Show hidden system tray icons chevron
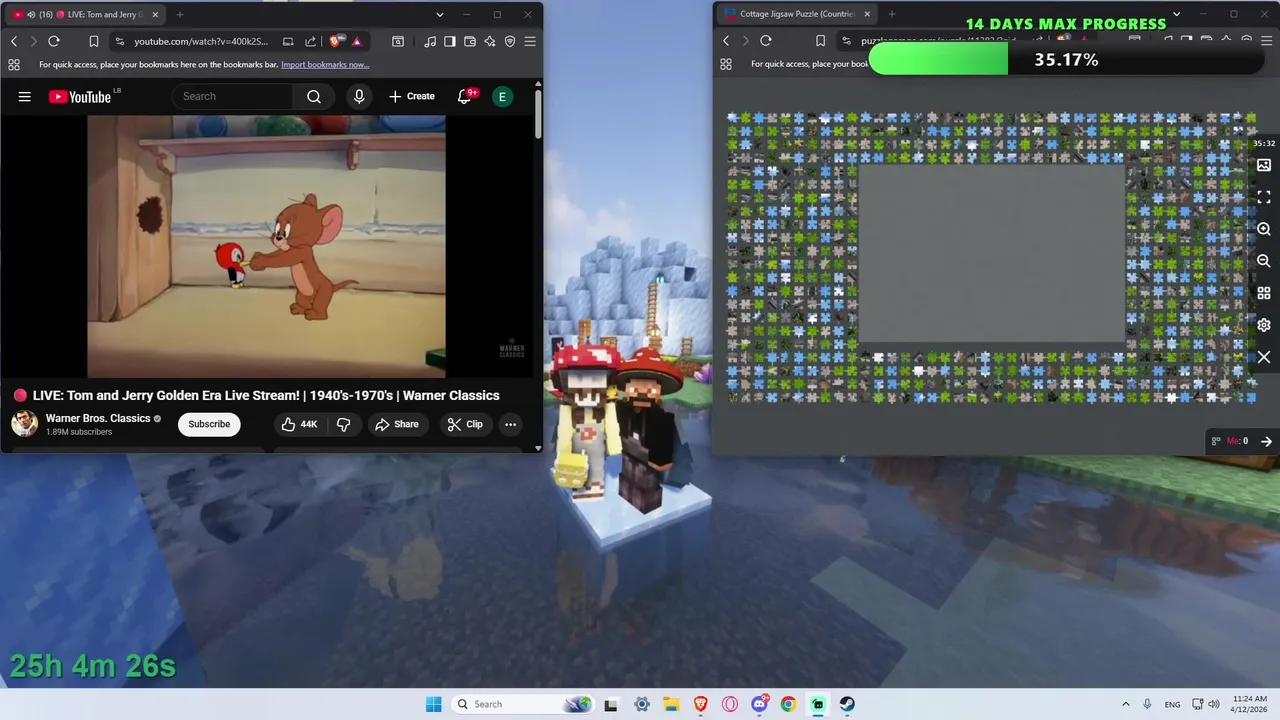The height and width of the screenshot is (720, 1280). [1126, 704]
